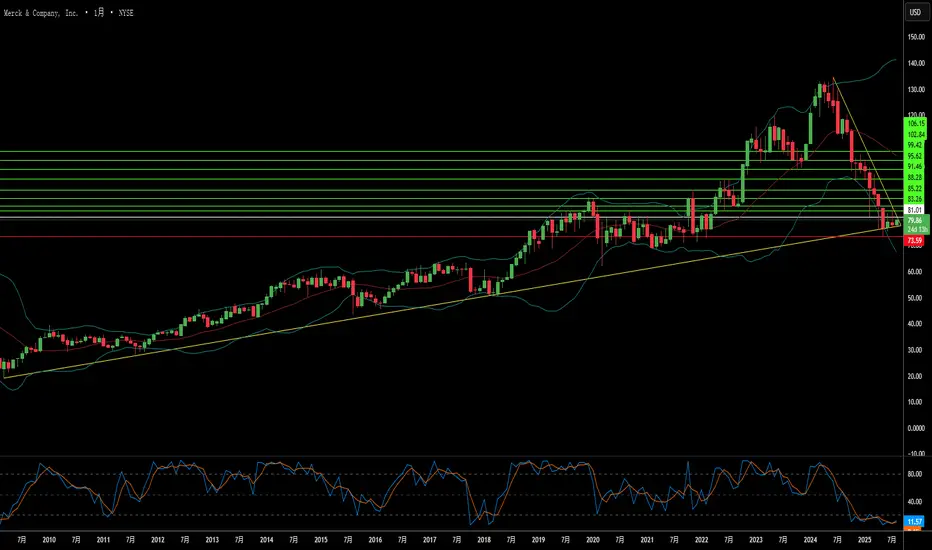This screenshot has height=550, width=932.
Task: Click the 2010 label on time axis
Action: pyautogui.click(x=49, y=539)
